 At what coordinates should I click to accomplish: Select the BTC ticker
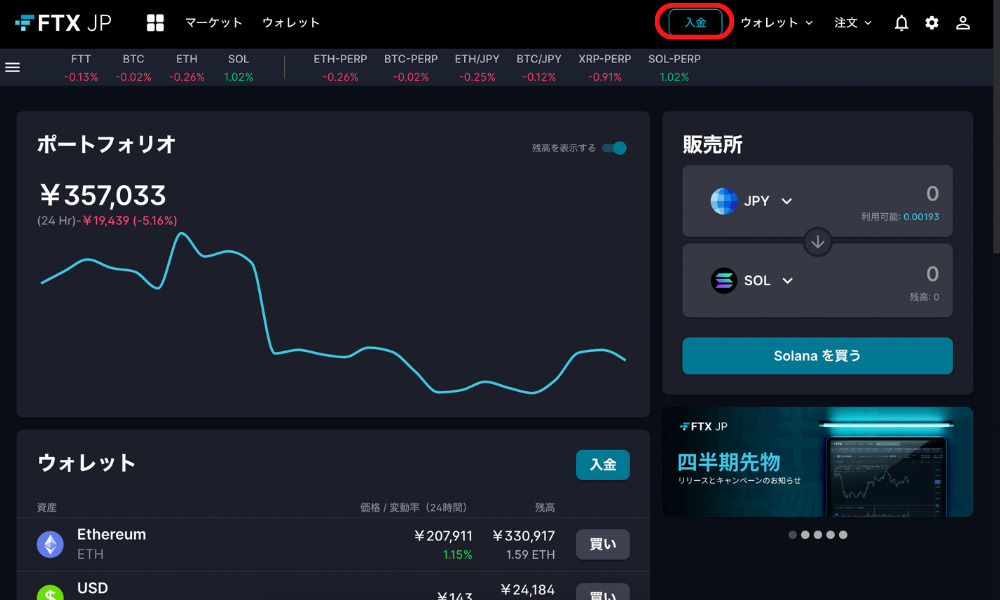[133, 68]
